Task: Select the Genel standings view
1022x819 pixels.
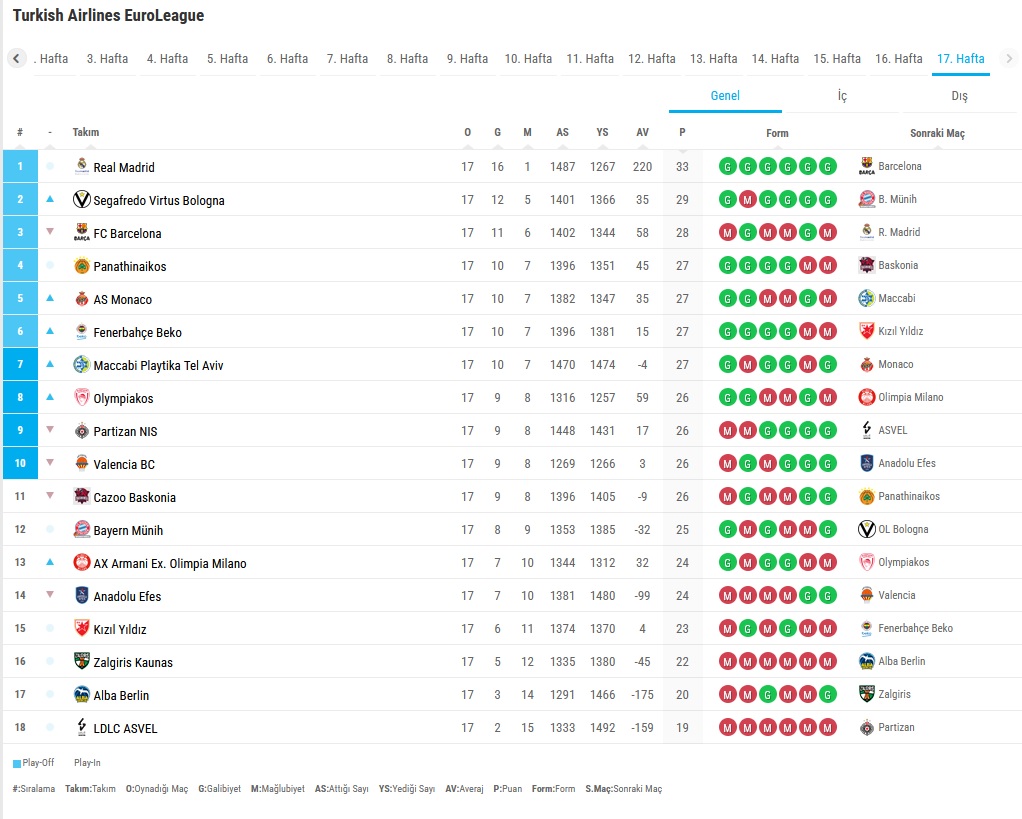Action: point(725,96)
